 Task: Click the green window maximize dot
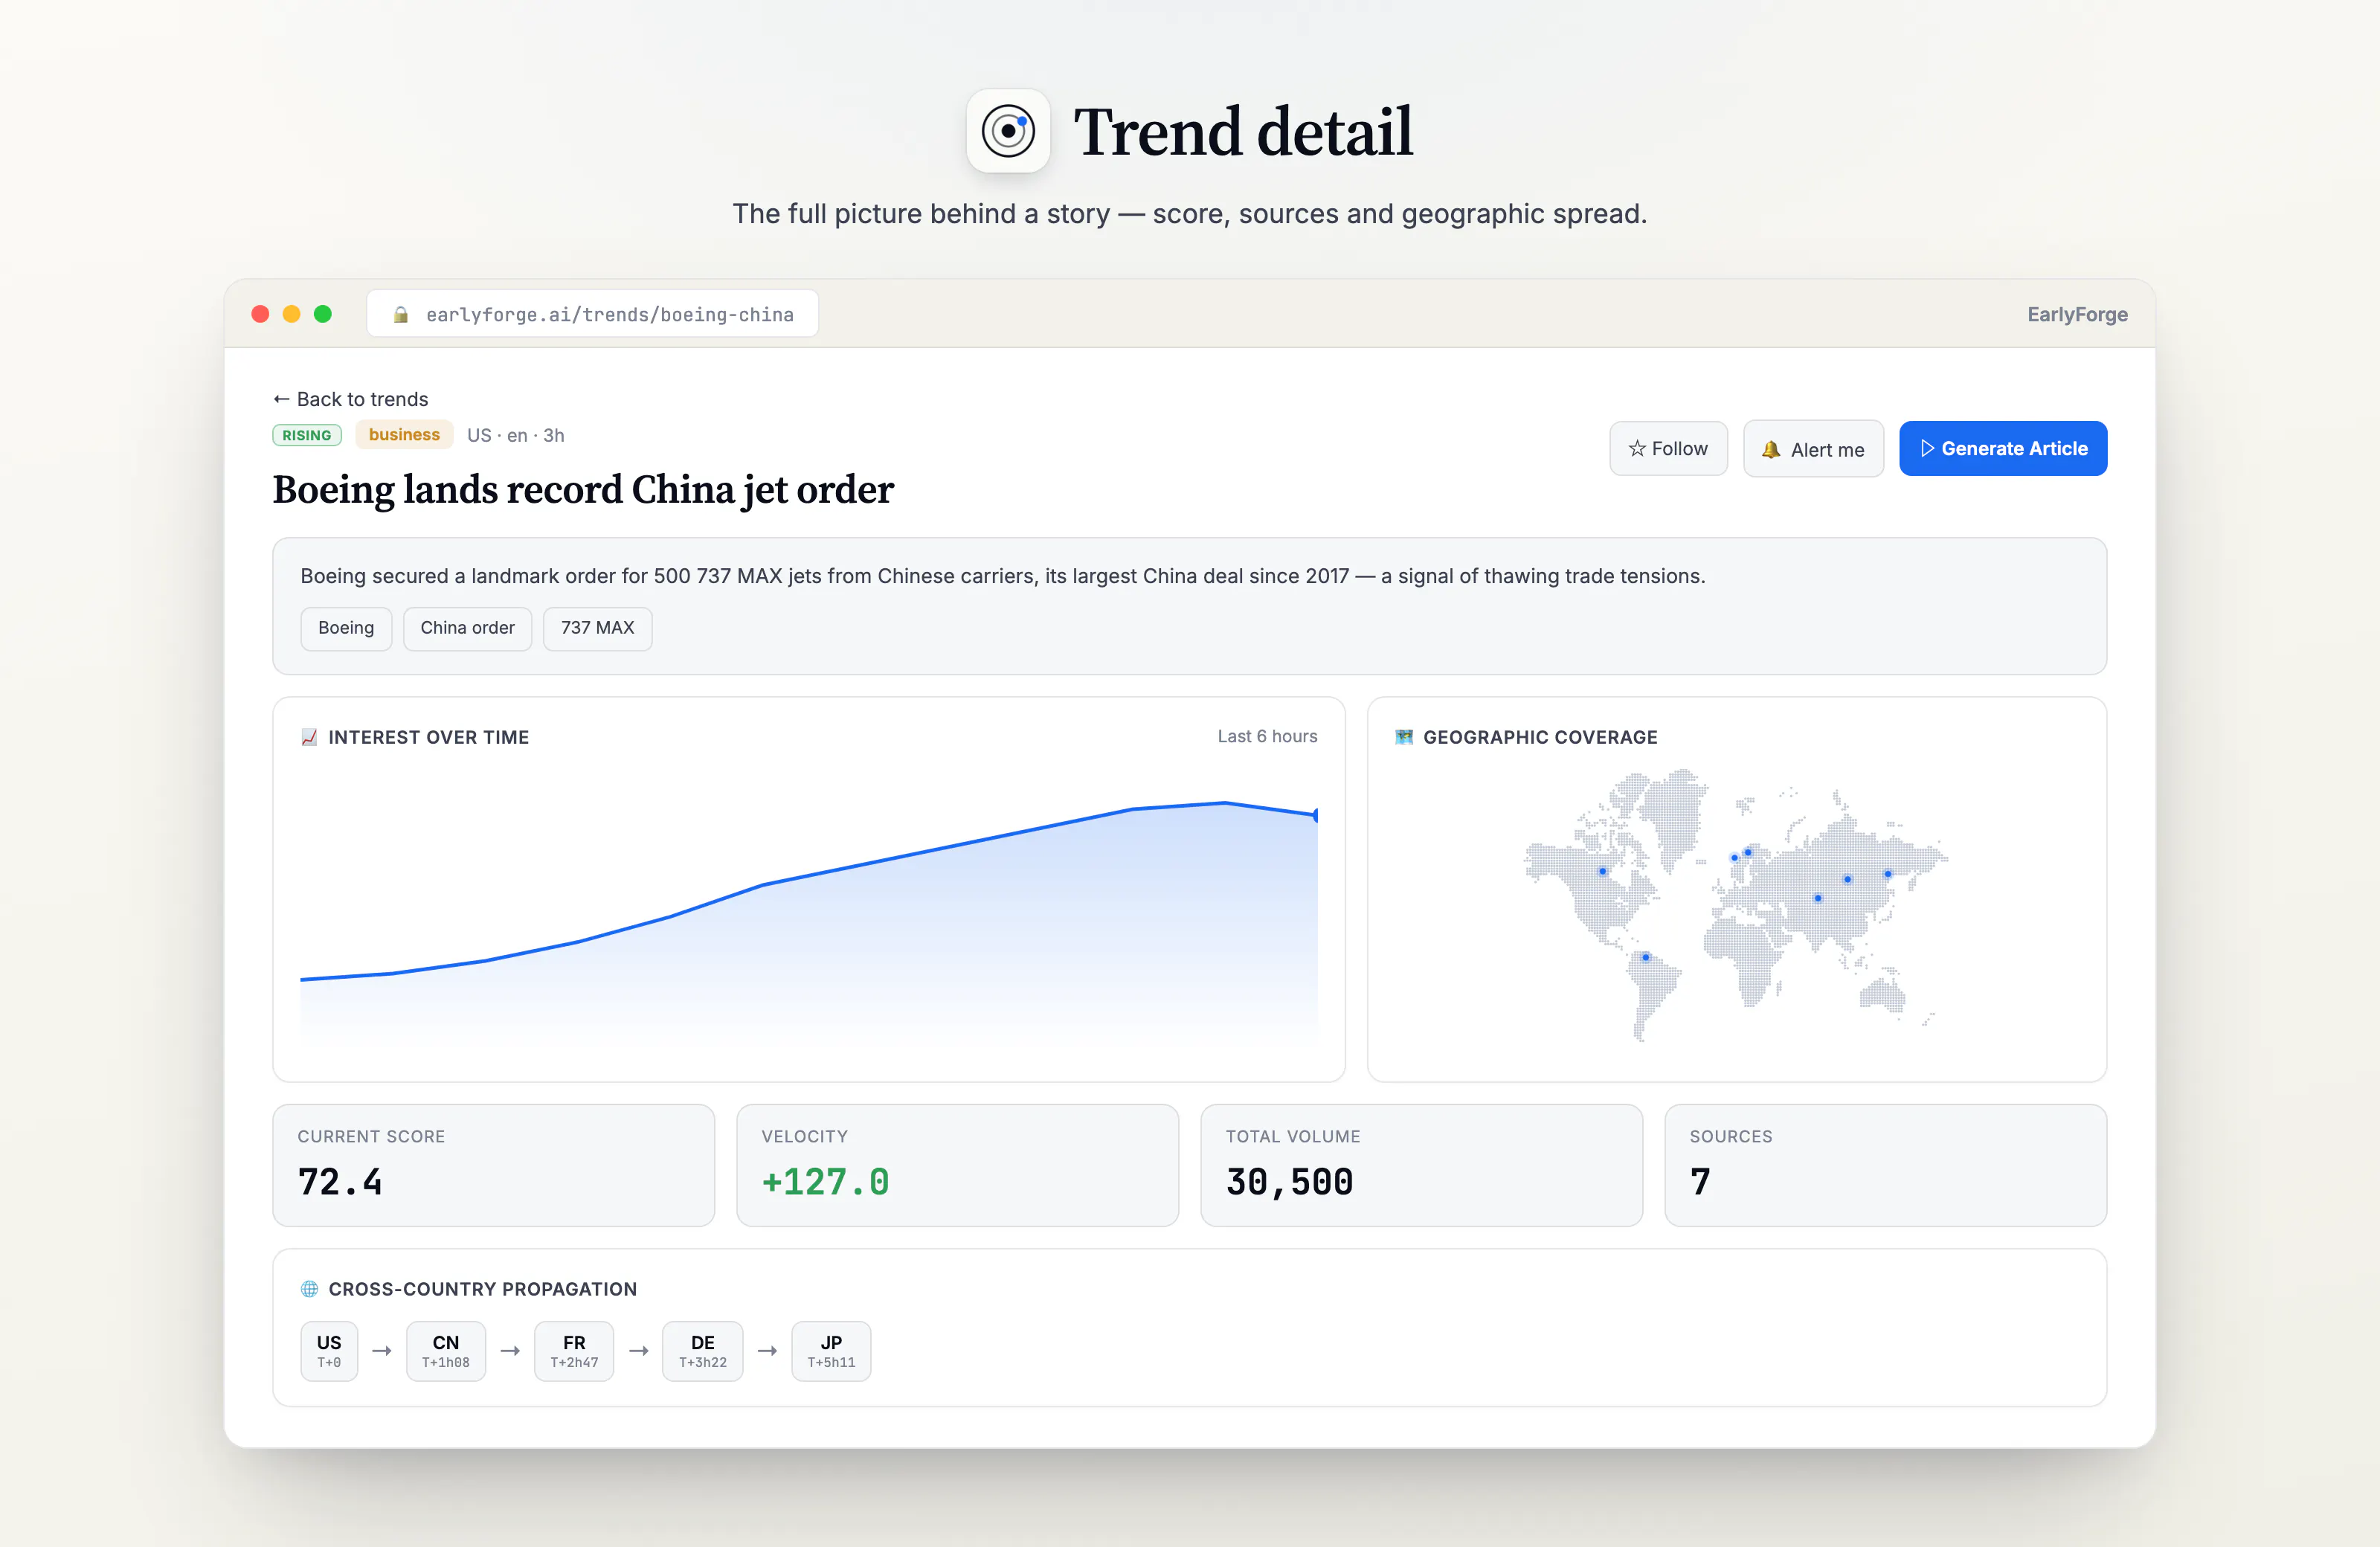coord(322,314)
